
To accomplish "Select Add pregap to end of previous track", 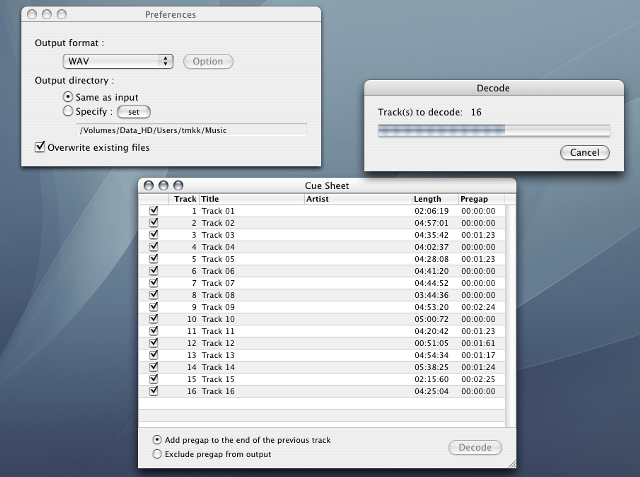I will 157,440.
